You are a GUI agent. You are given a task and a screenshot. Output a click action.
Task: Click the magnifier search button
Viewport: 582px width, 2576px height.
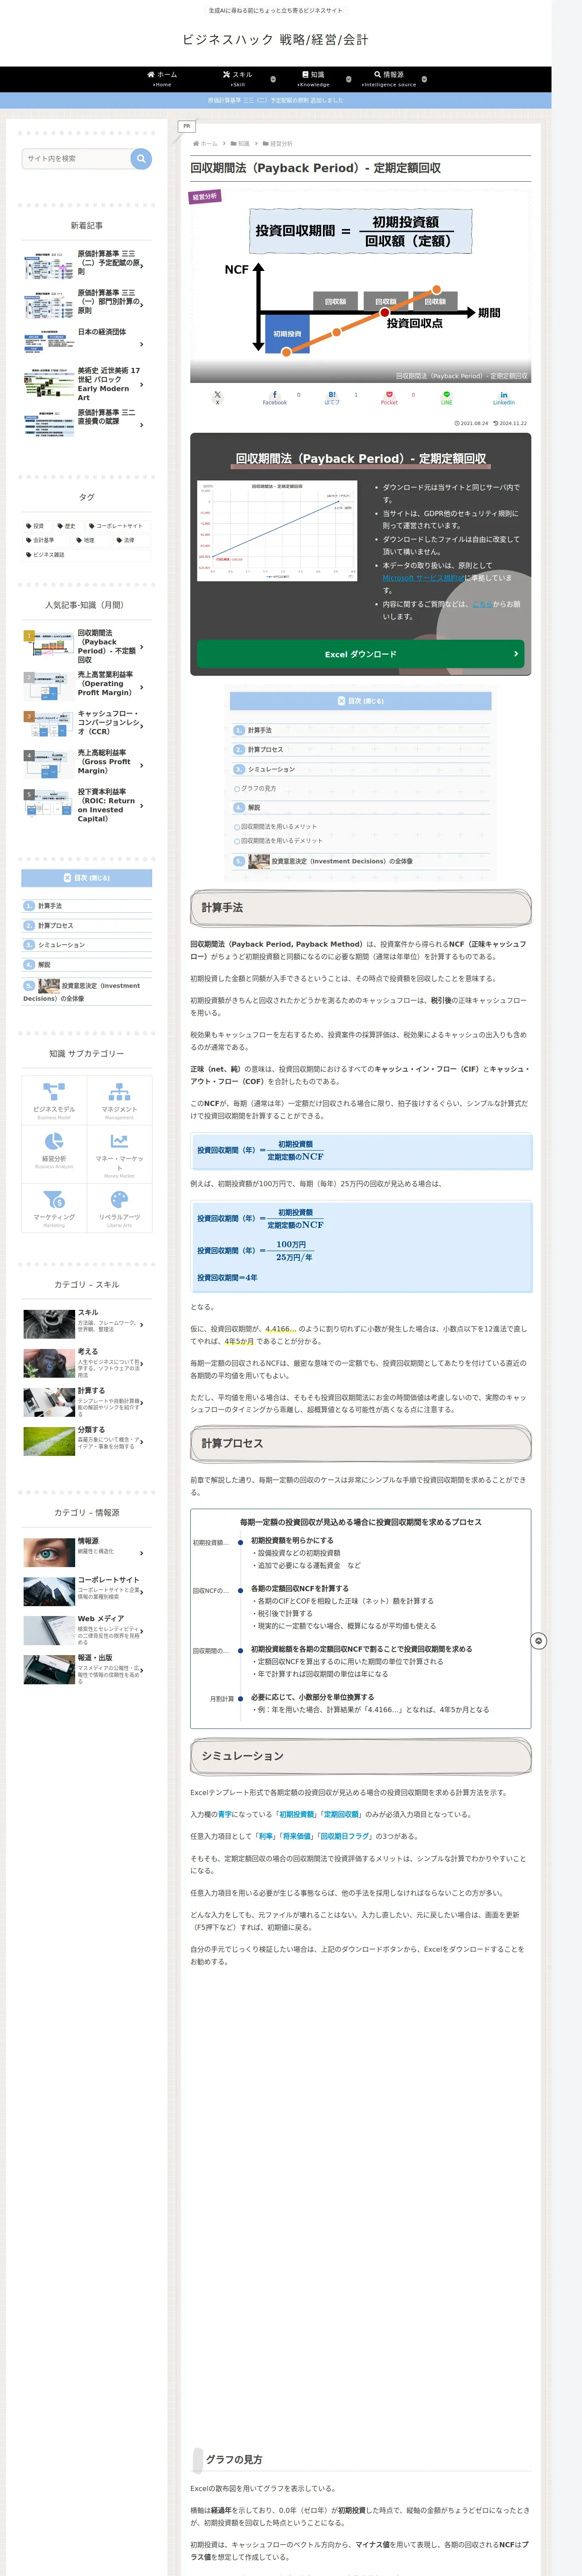coord(141,158)
